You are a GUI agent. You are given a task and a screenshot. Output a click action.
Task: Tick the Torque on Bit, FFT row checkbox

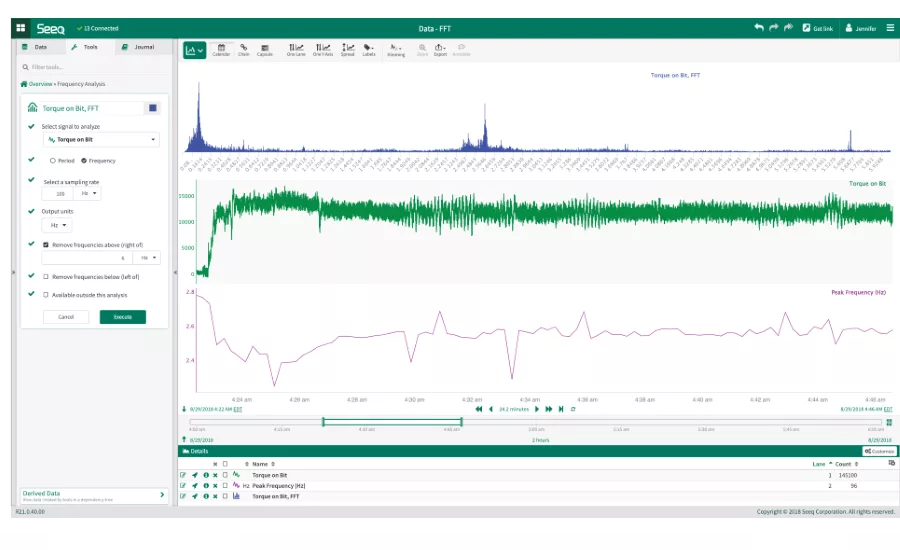pos(225,496)
